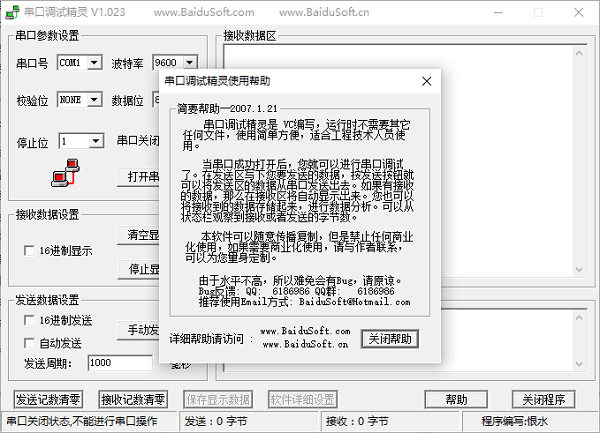The image size is (600, 433).
Task: Click the serial port app icon in title bar
Action: [12, 12]
